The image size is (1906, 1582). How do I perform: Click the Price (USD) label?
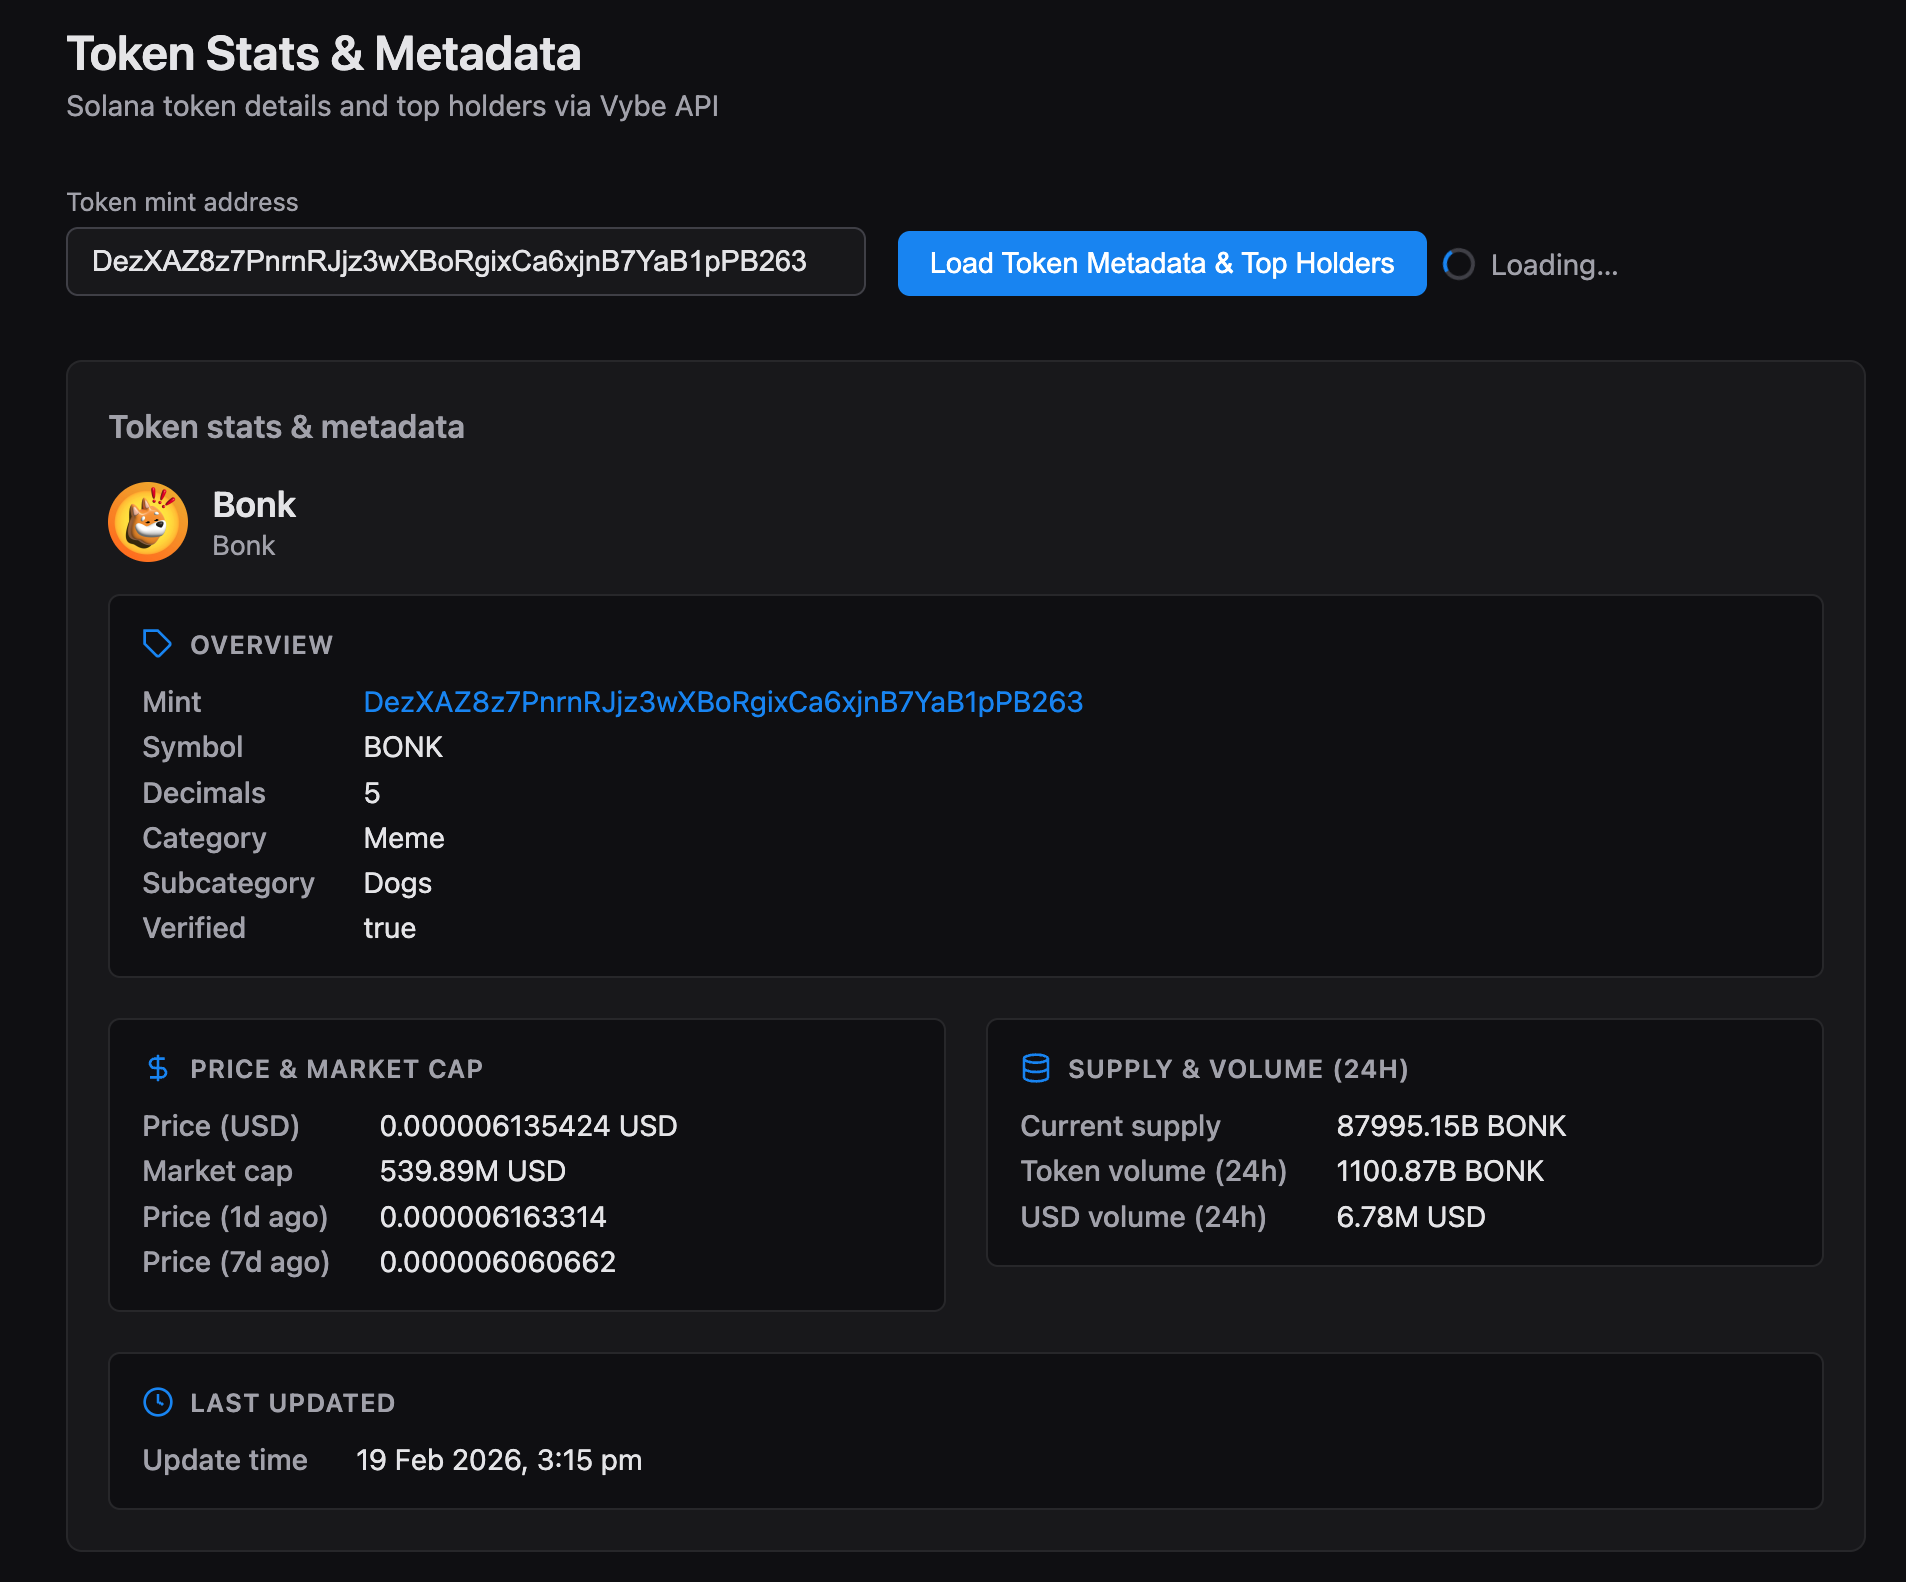click(x=221, y=1126)
